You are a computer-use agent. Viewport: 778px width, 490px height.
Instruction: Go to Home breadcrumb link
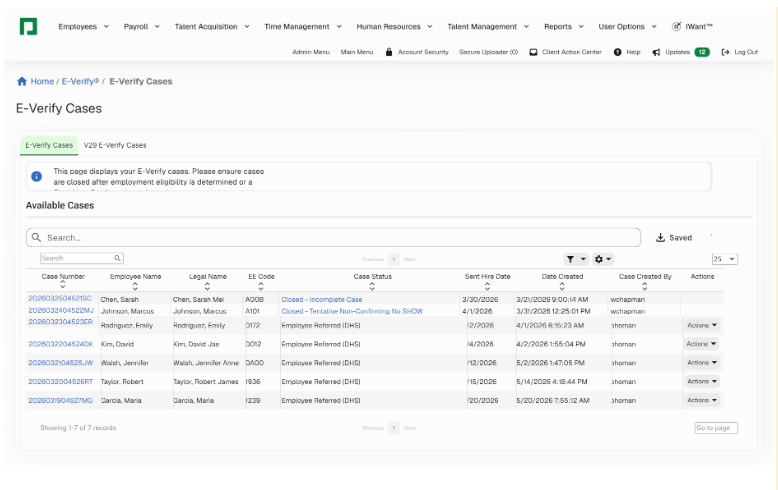42,81
